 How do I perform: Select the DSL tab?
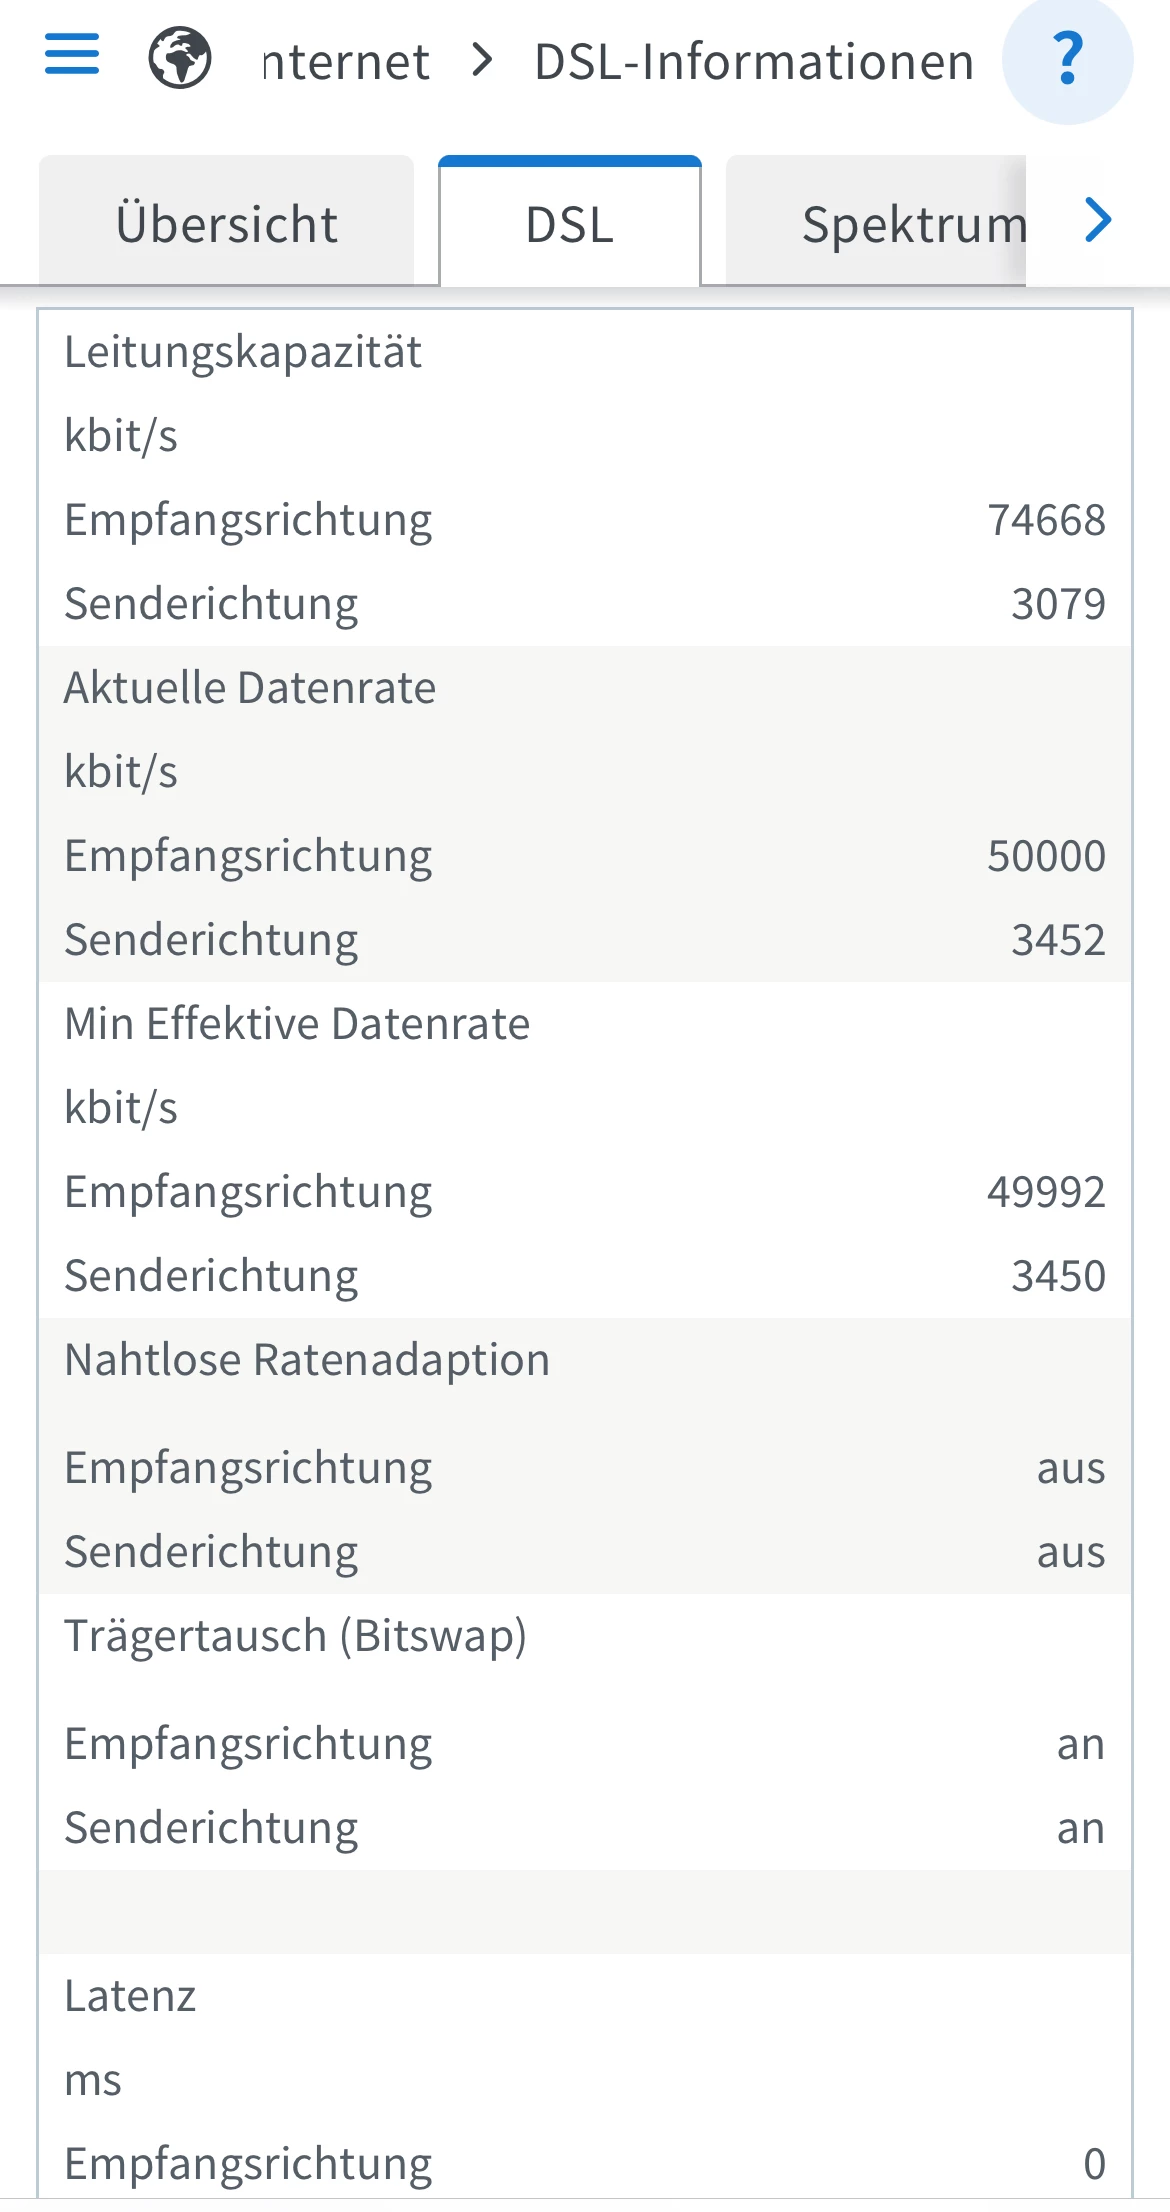click(569, 224)
